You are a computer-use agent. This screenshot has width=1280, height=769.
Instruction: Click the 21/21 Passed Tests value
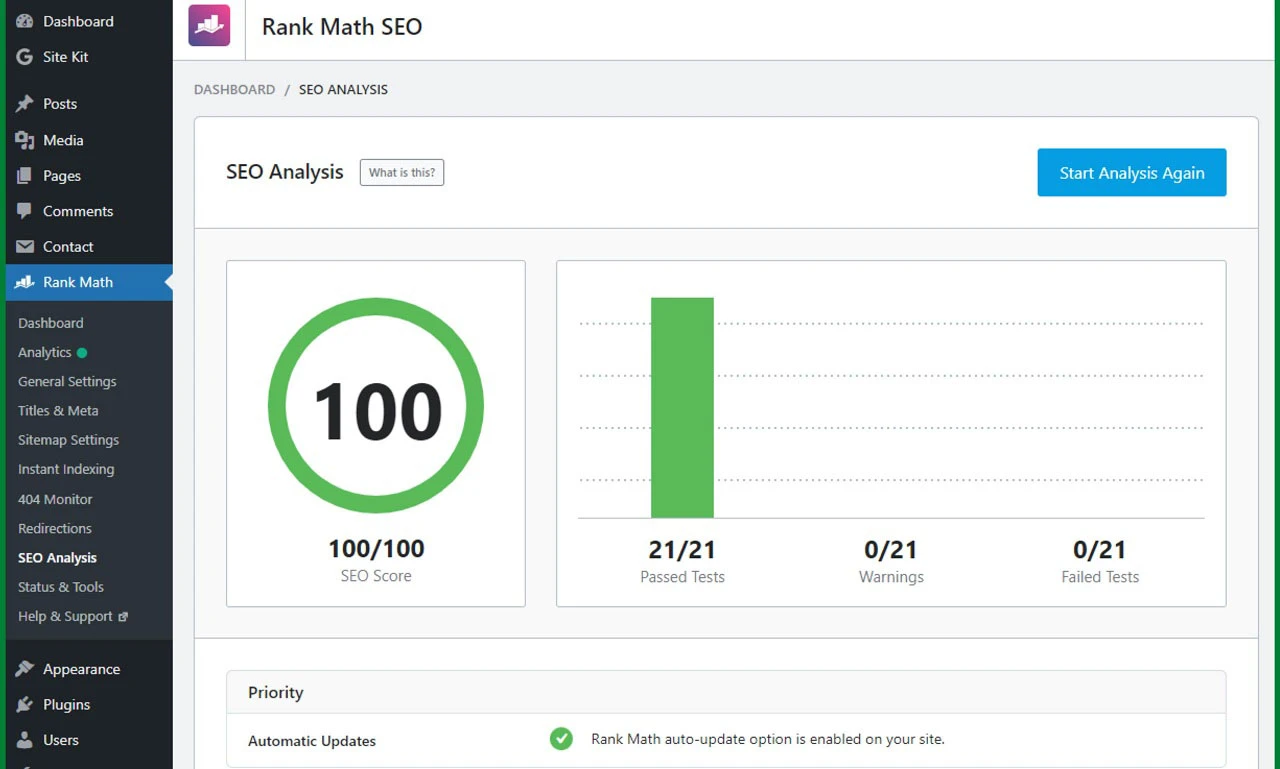tap(682, 550)
